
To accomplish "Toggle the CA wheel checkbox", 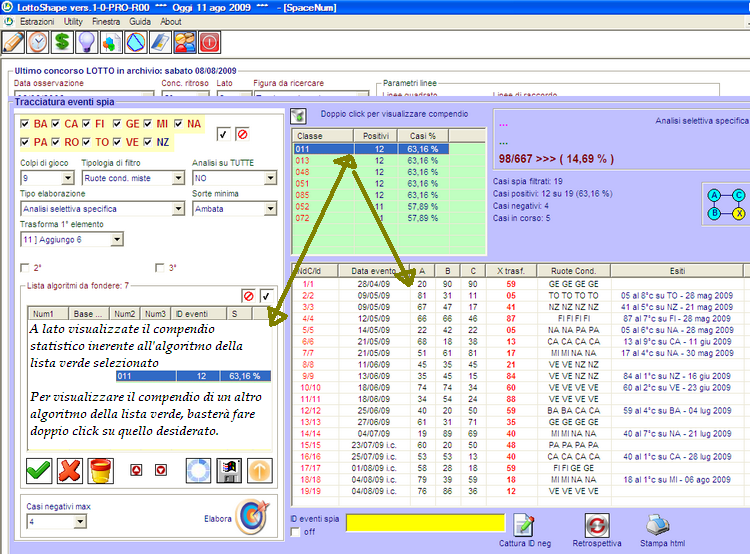I will pyautogui.click(x=55, y=124).
